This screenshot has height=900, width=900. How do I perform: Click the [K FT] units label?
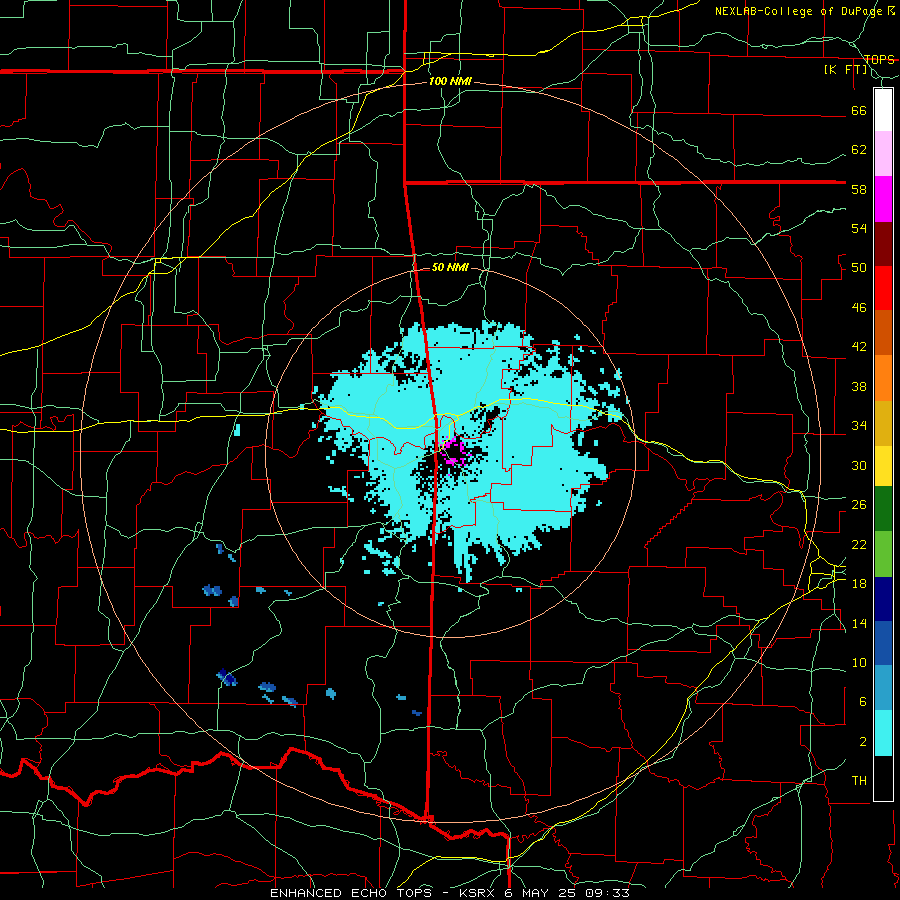[845, 70]
